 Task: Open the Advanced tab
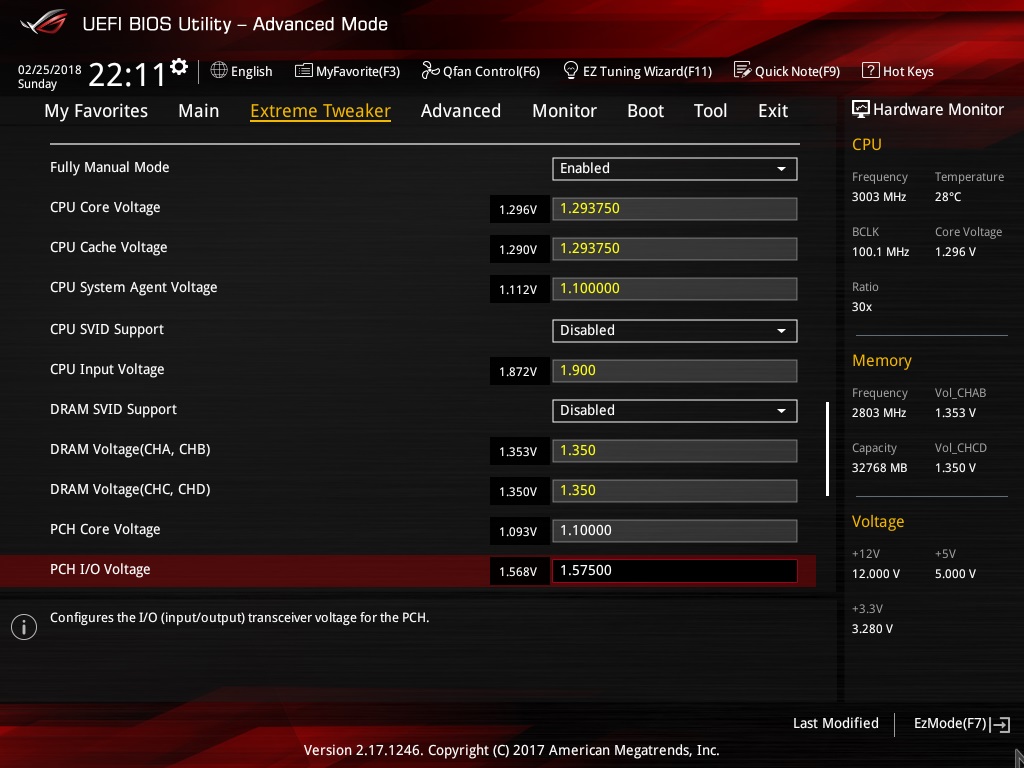461,111
